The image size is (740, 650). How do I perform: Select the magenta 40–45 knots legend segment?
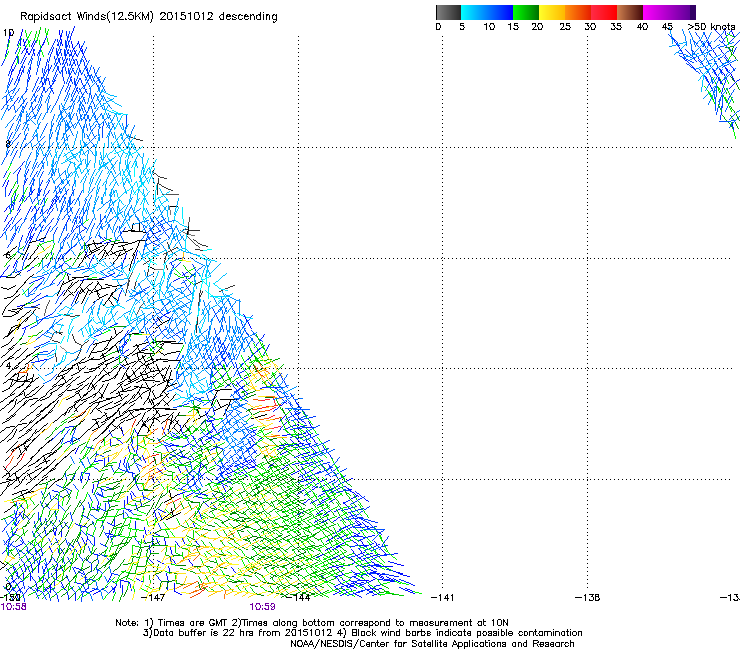point(656,12)
